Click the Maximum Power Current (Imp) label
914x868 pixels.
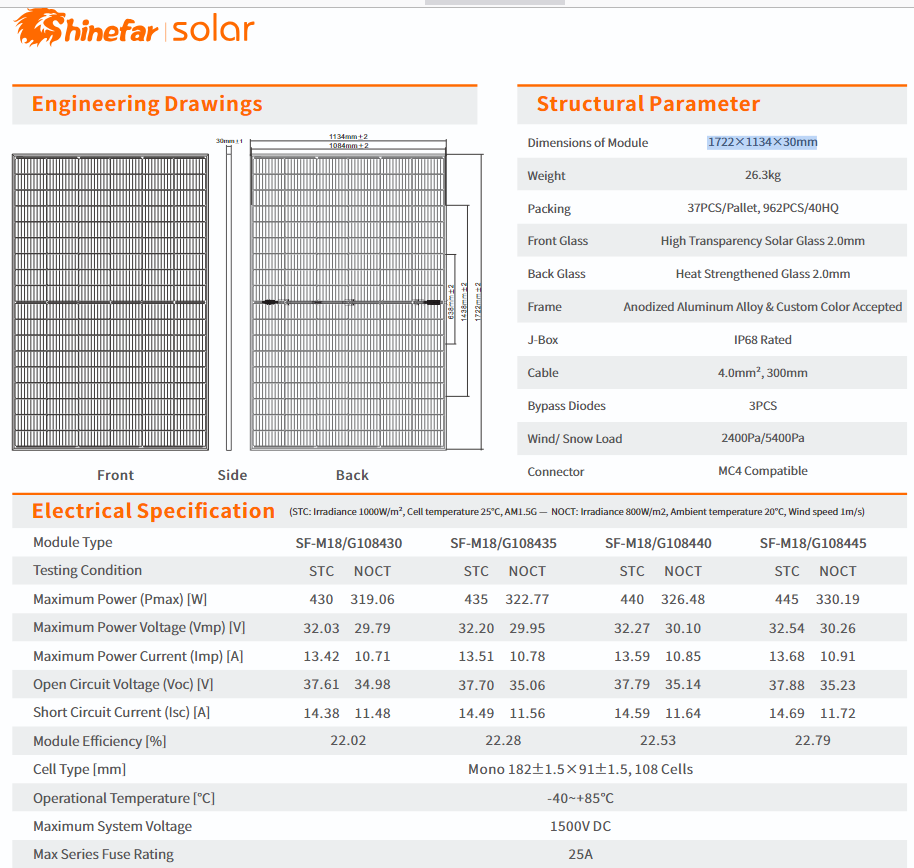(x=138, y=656)
